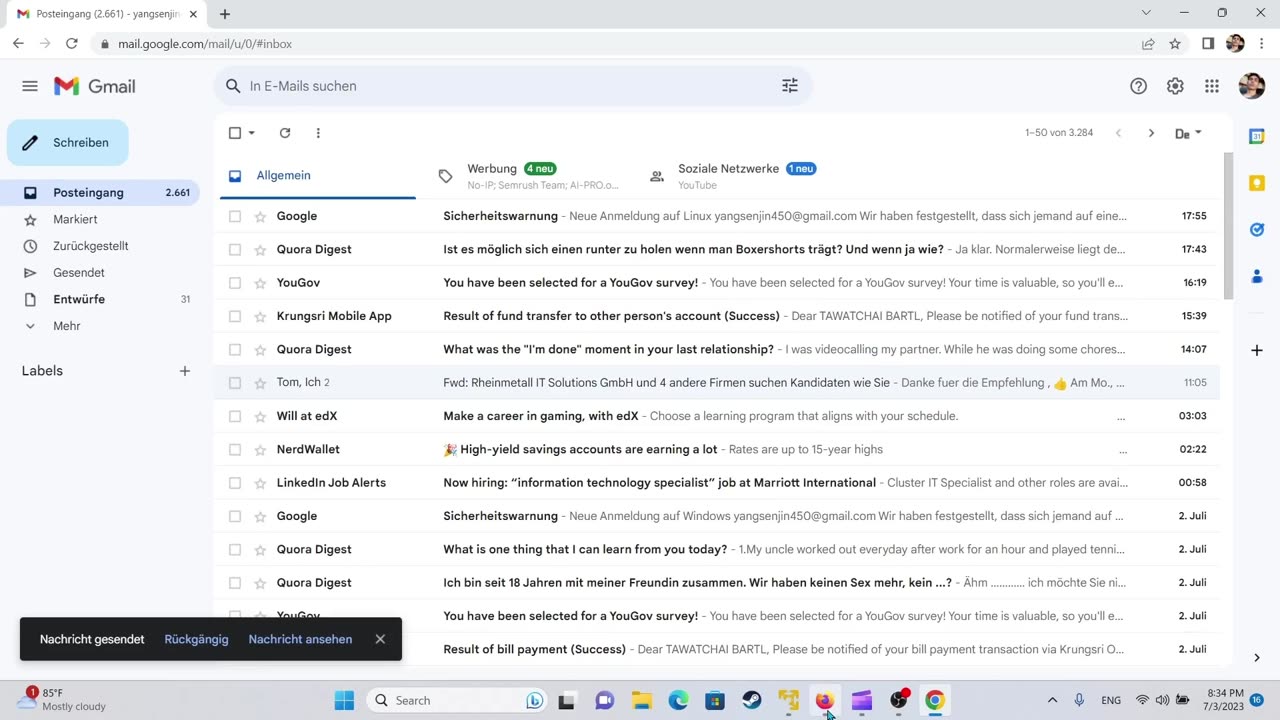This screenshot has height=720, width=1280.
Task: Click the browser address bar URL
Action: pyautogui.click(x=205, y=44)
